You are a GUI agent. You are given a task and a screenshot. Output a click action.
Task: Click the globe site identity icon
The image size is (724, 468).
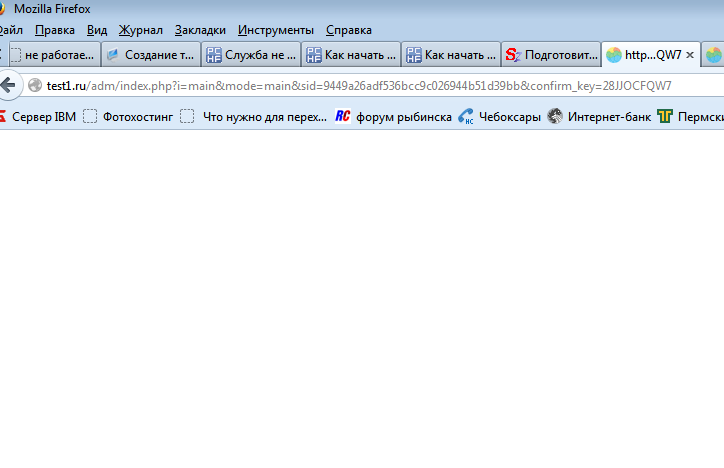35,86
